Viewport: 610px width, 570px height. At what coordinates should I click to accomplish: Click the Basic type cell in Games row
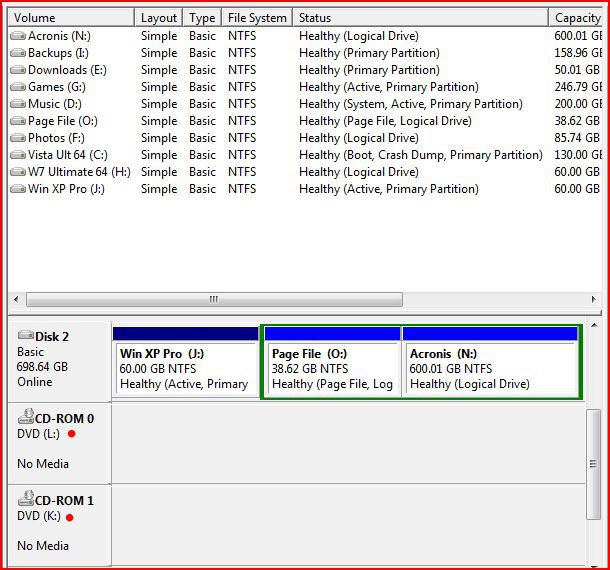click(x=202, y=87)
